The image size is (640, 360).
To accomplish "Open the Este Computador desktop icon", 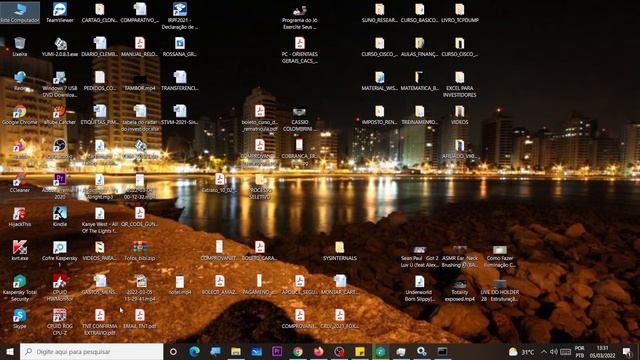I will 20,13.
